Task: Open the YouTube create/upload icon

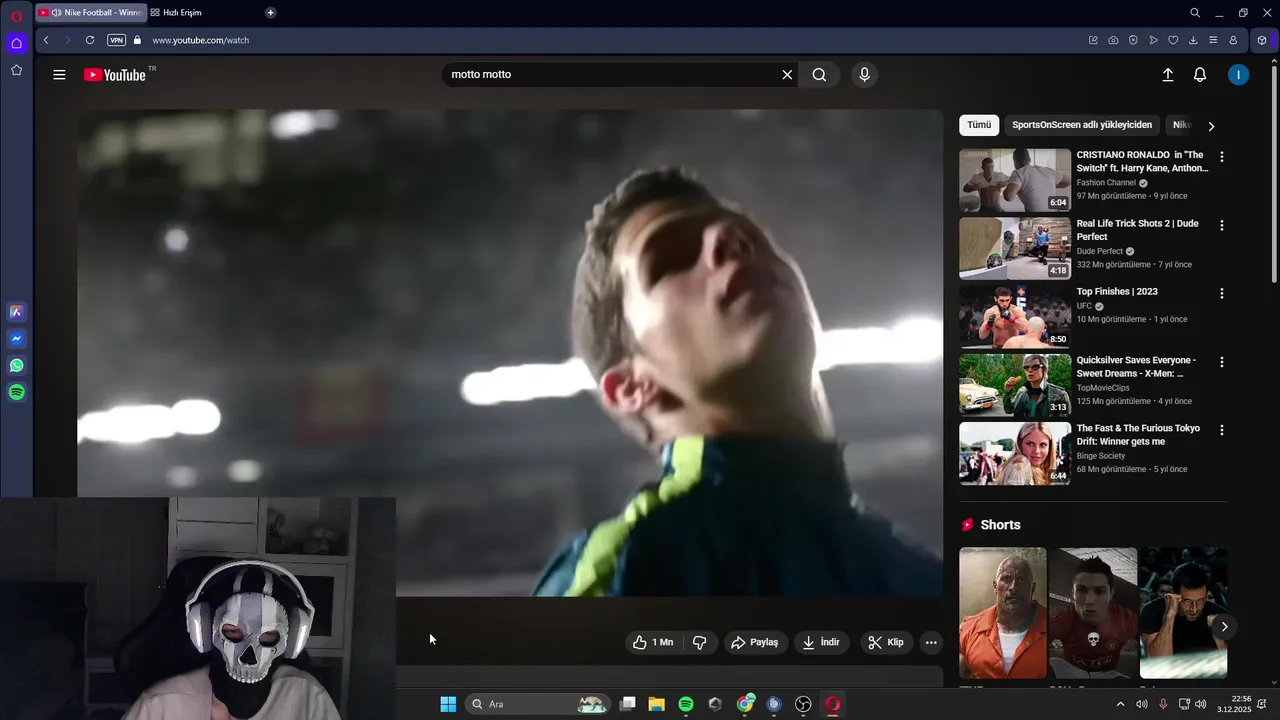Action: [x=1167, y=75]
